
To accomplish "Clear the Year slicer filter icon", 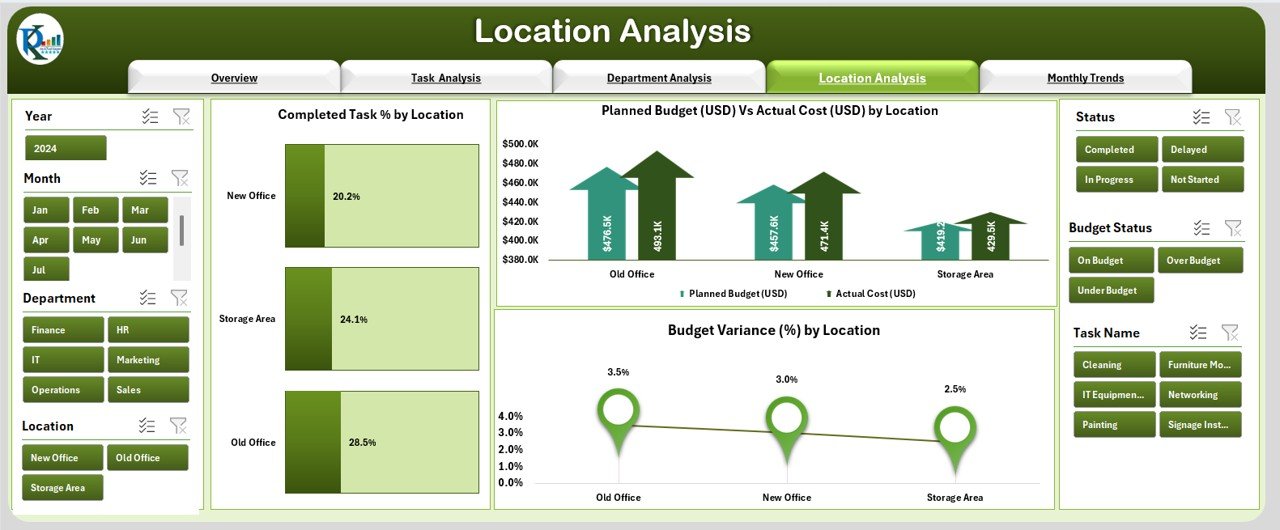I will [181, 117].
